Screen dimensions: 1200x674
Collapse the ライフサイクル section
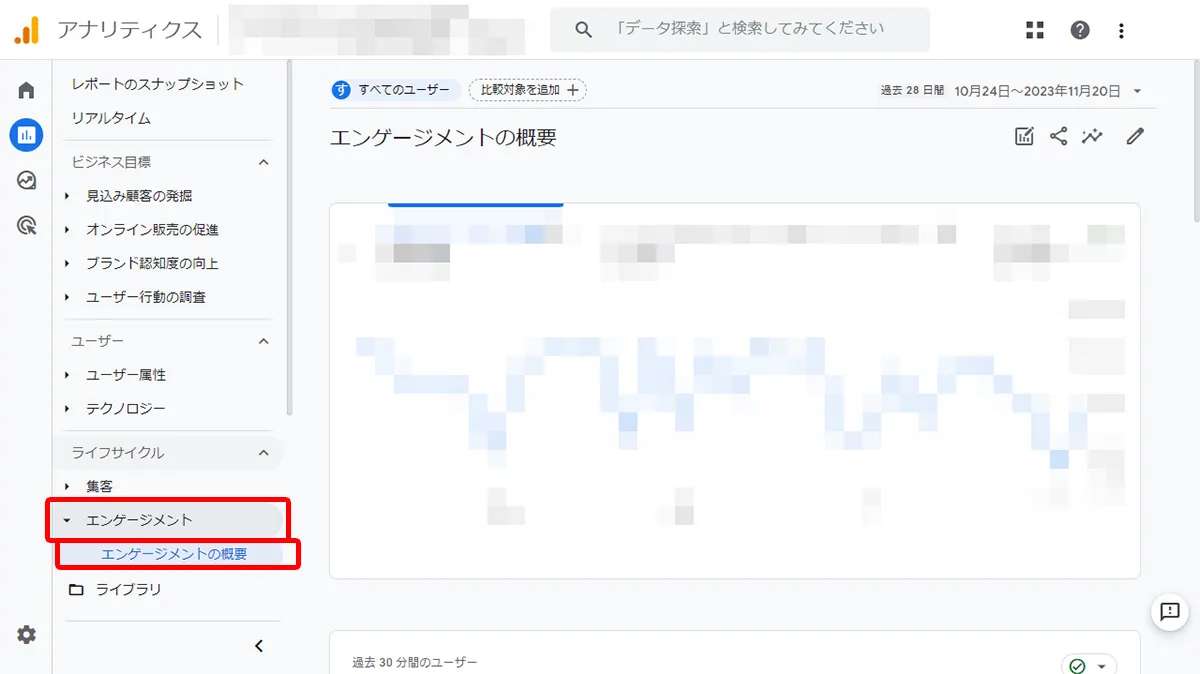click(264, 453)
